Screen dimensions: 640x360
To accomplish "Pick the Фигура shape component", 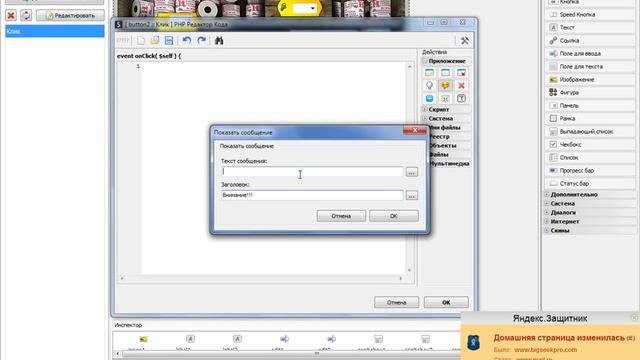I will coord(590,93).
